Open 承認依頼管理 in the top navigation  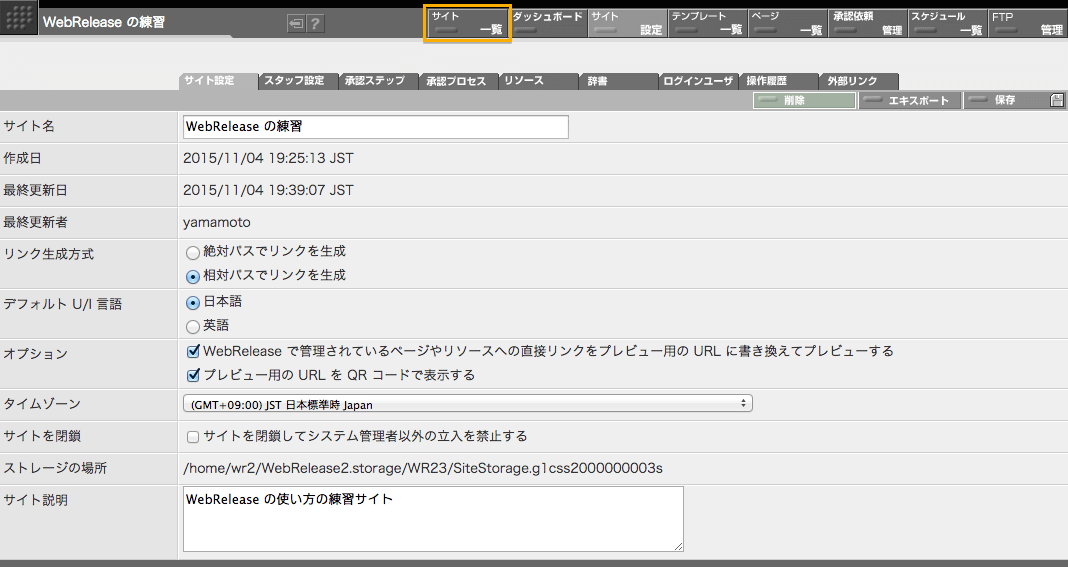[867, 23]
